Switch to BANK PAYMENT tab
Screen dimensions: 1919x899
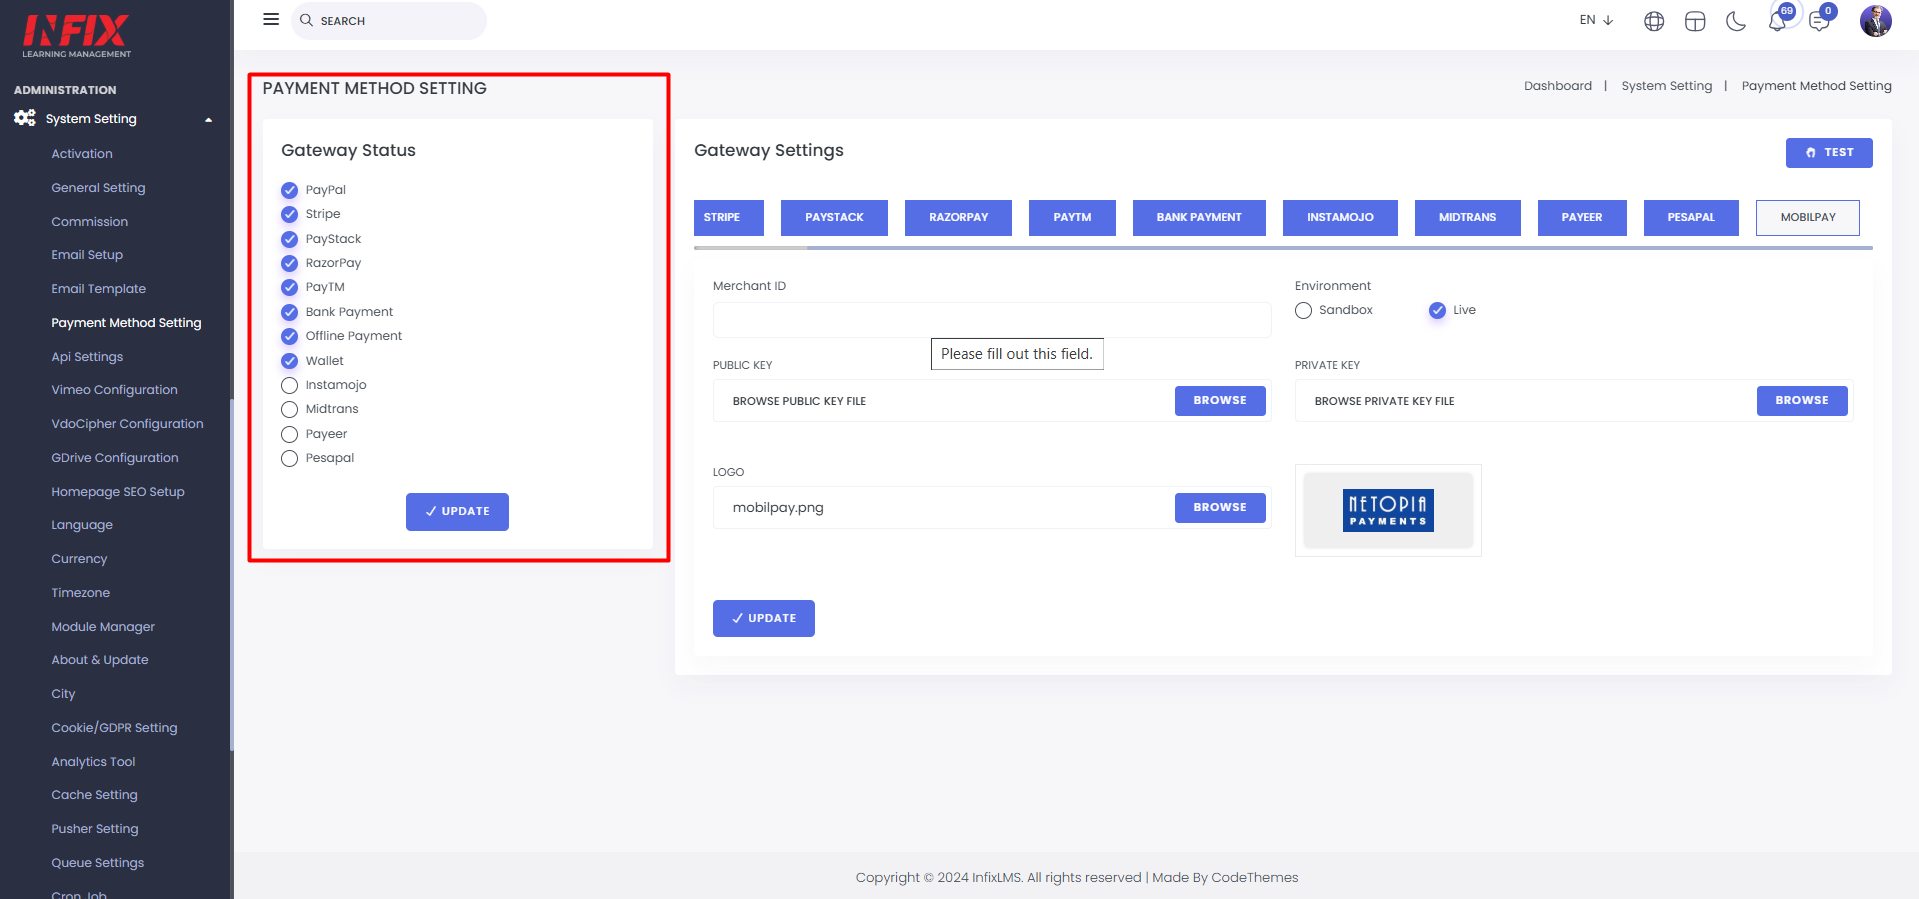coord(1199,217)
